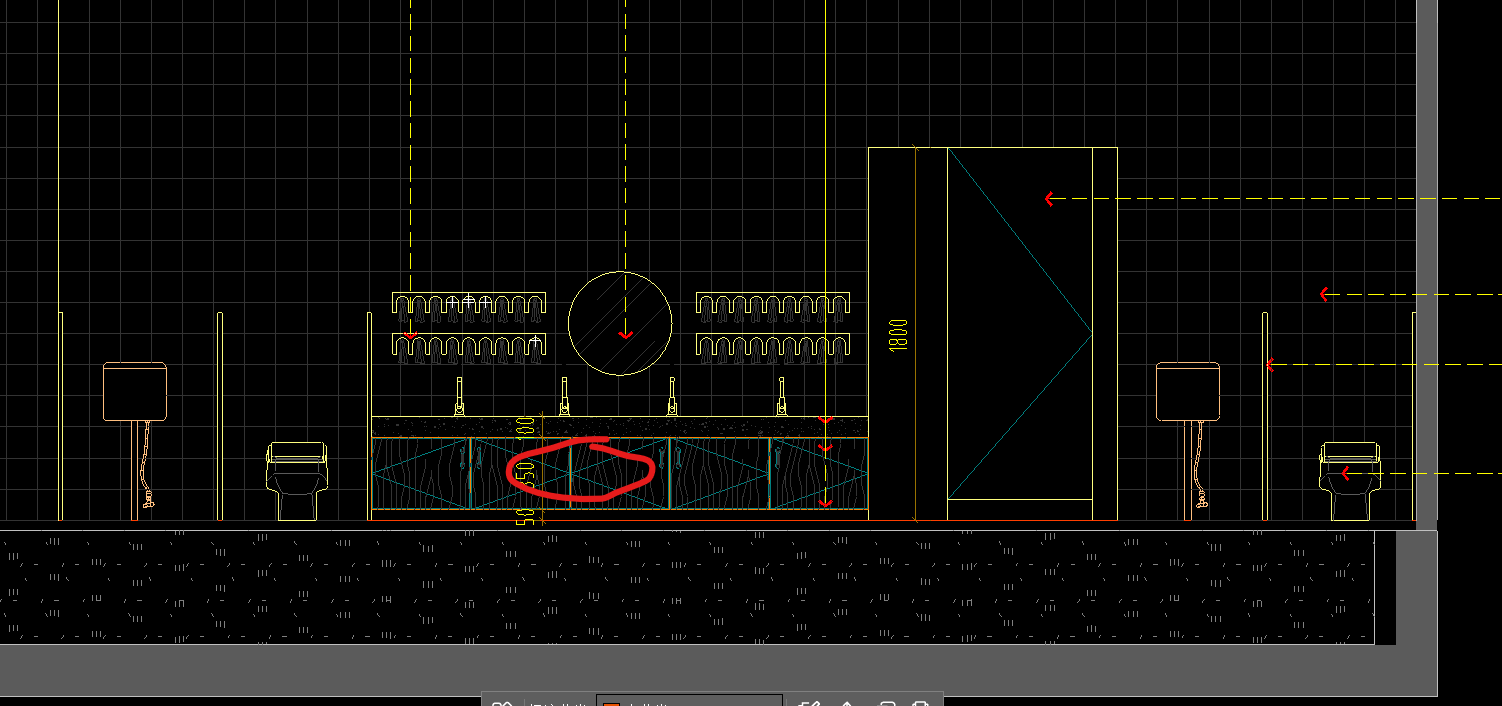Select the faucet just right of the mirror
This screenshot has width=1502, height=706.
pos(673,396)
